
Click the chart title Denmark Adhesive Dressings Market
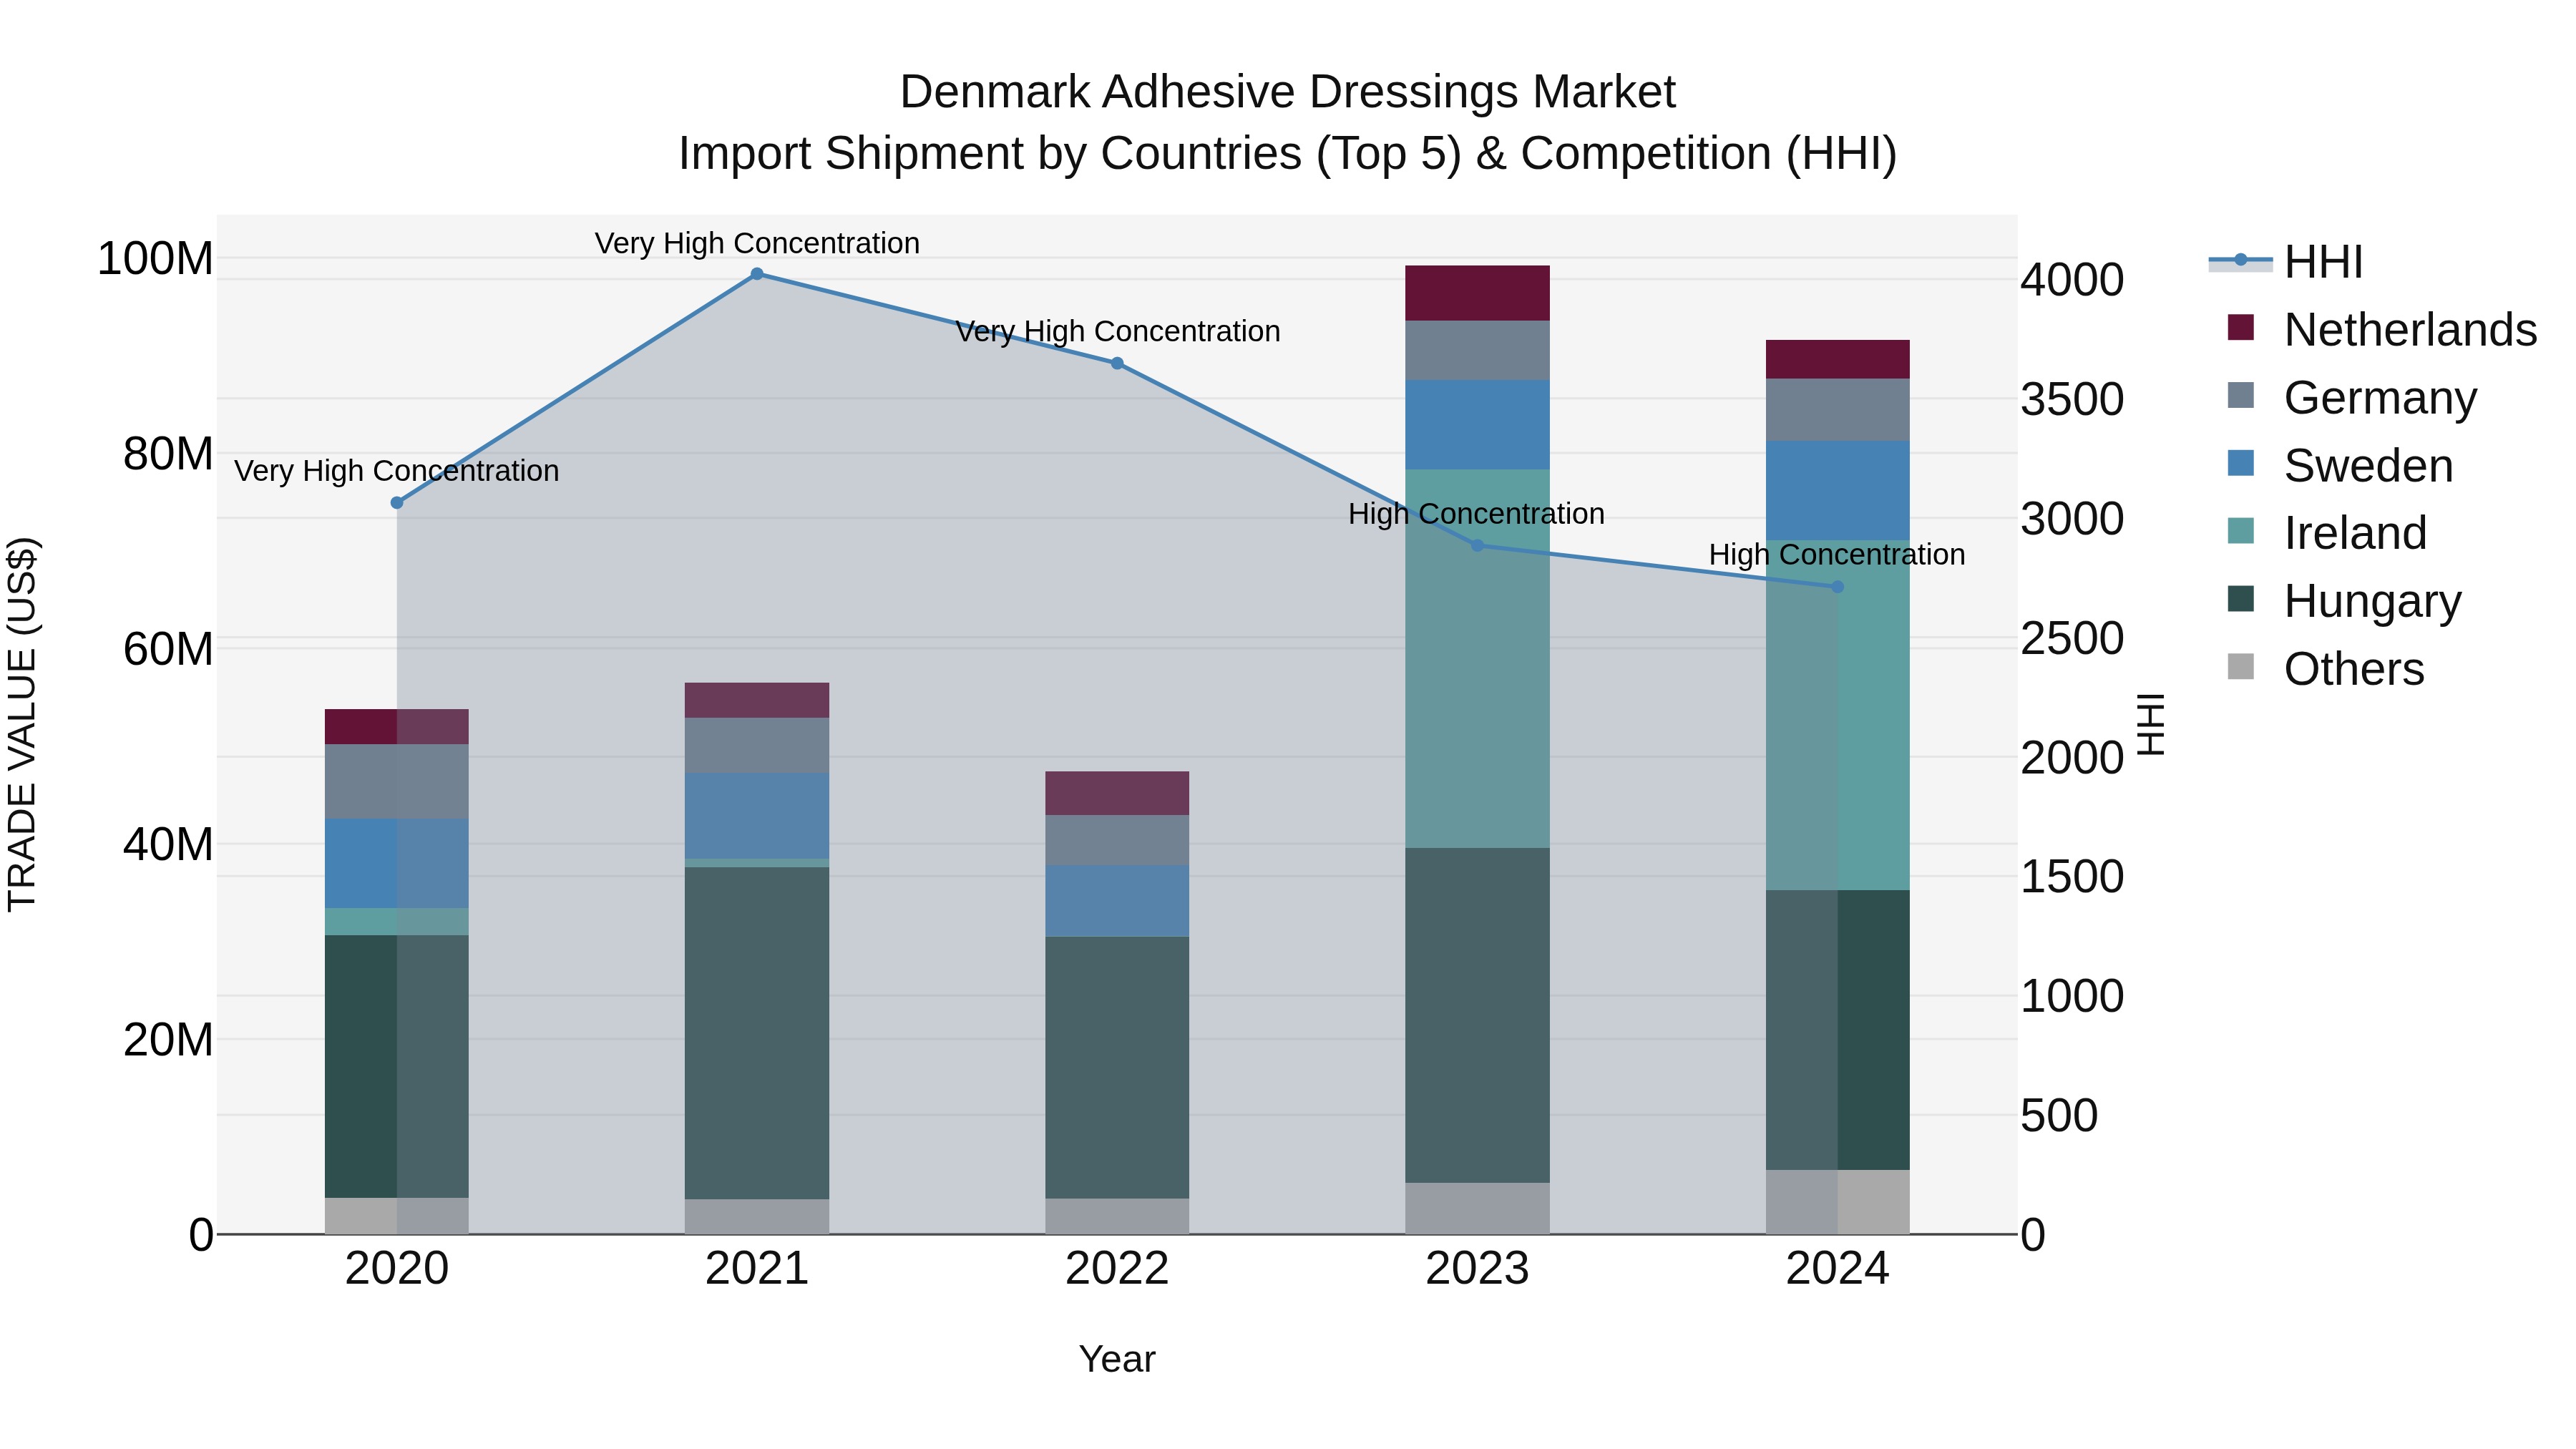pos(1288,92)
